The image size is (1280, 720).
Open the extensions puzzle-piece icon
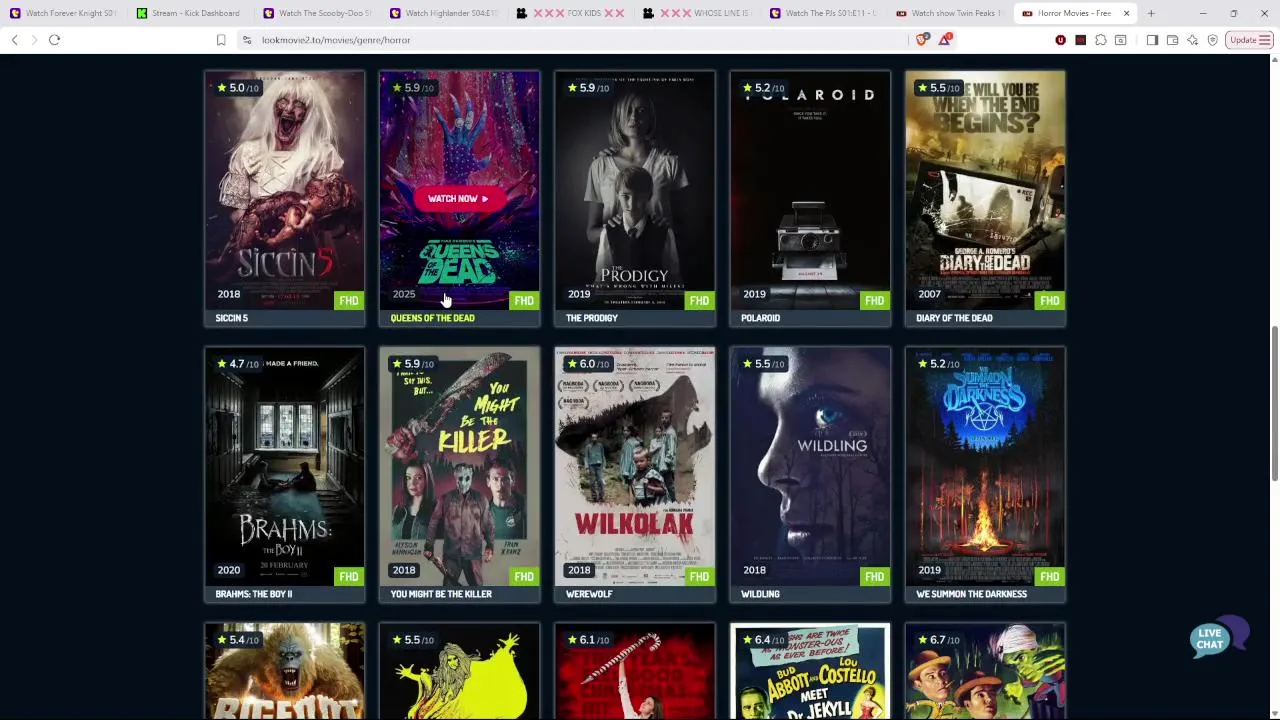tap(1101, 40)
